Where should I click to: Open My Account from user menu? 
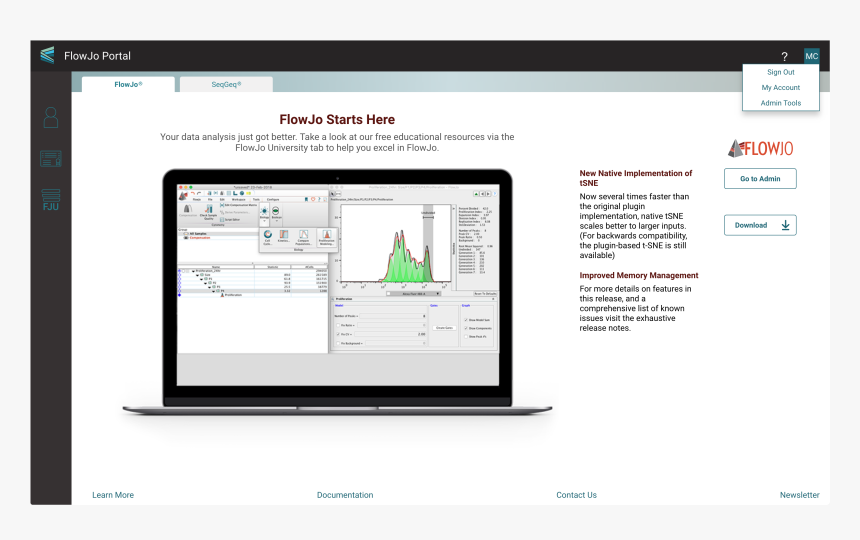tap(781, 88)
